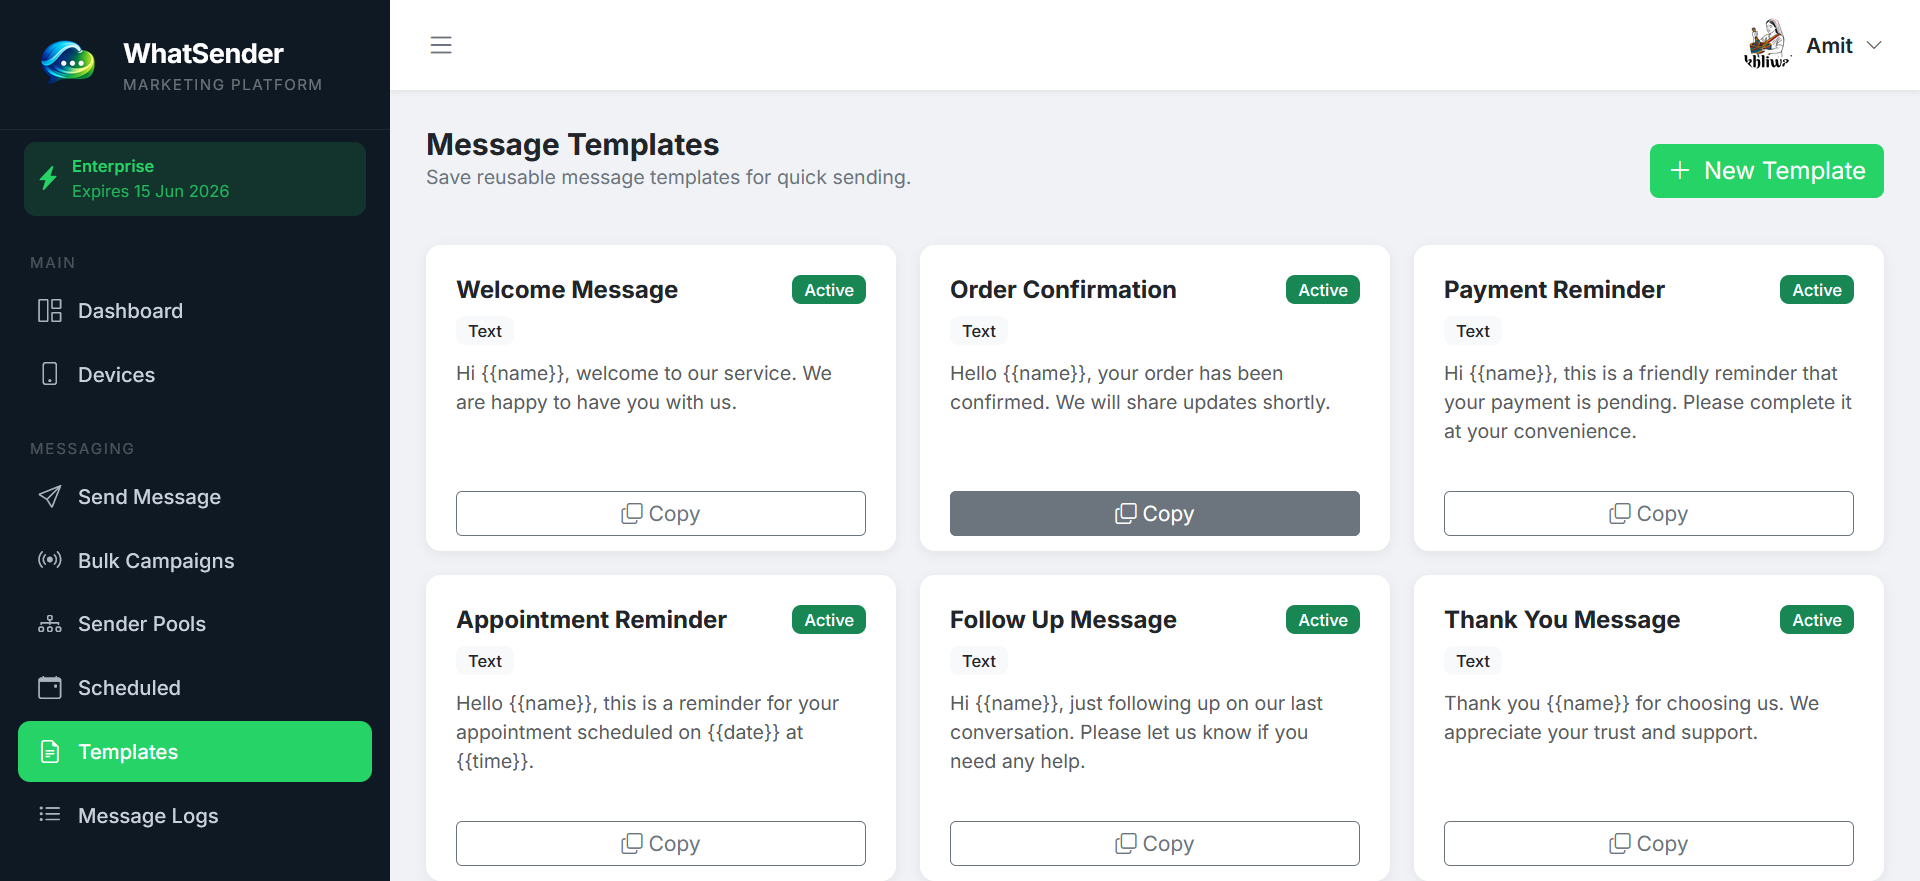Copy the Follow Up Message template
Viewport: 1920px width, 881px height.
point(1155,843)
